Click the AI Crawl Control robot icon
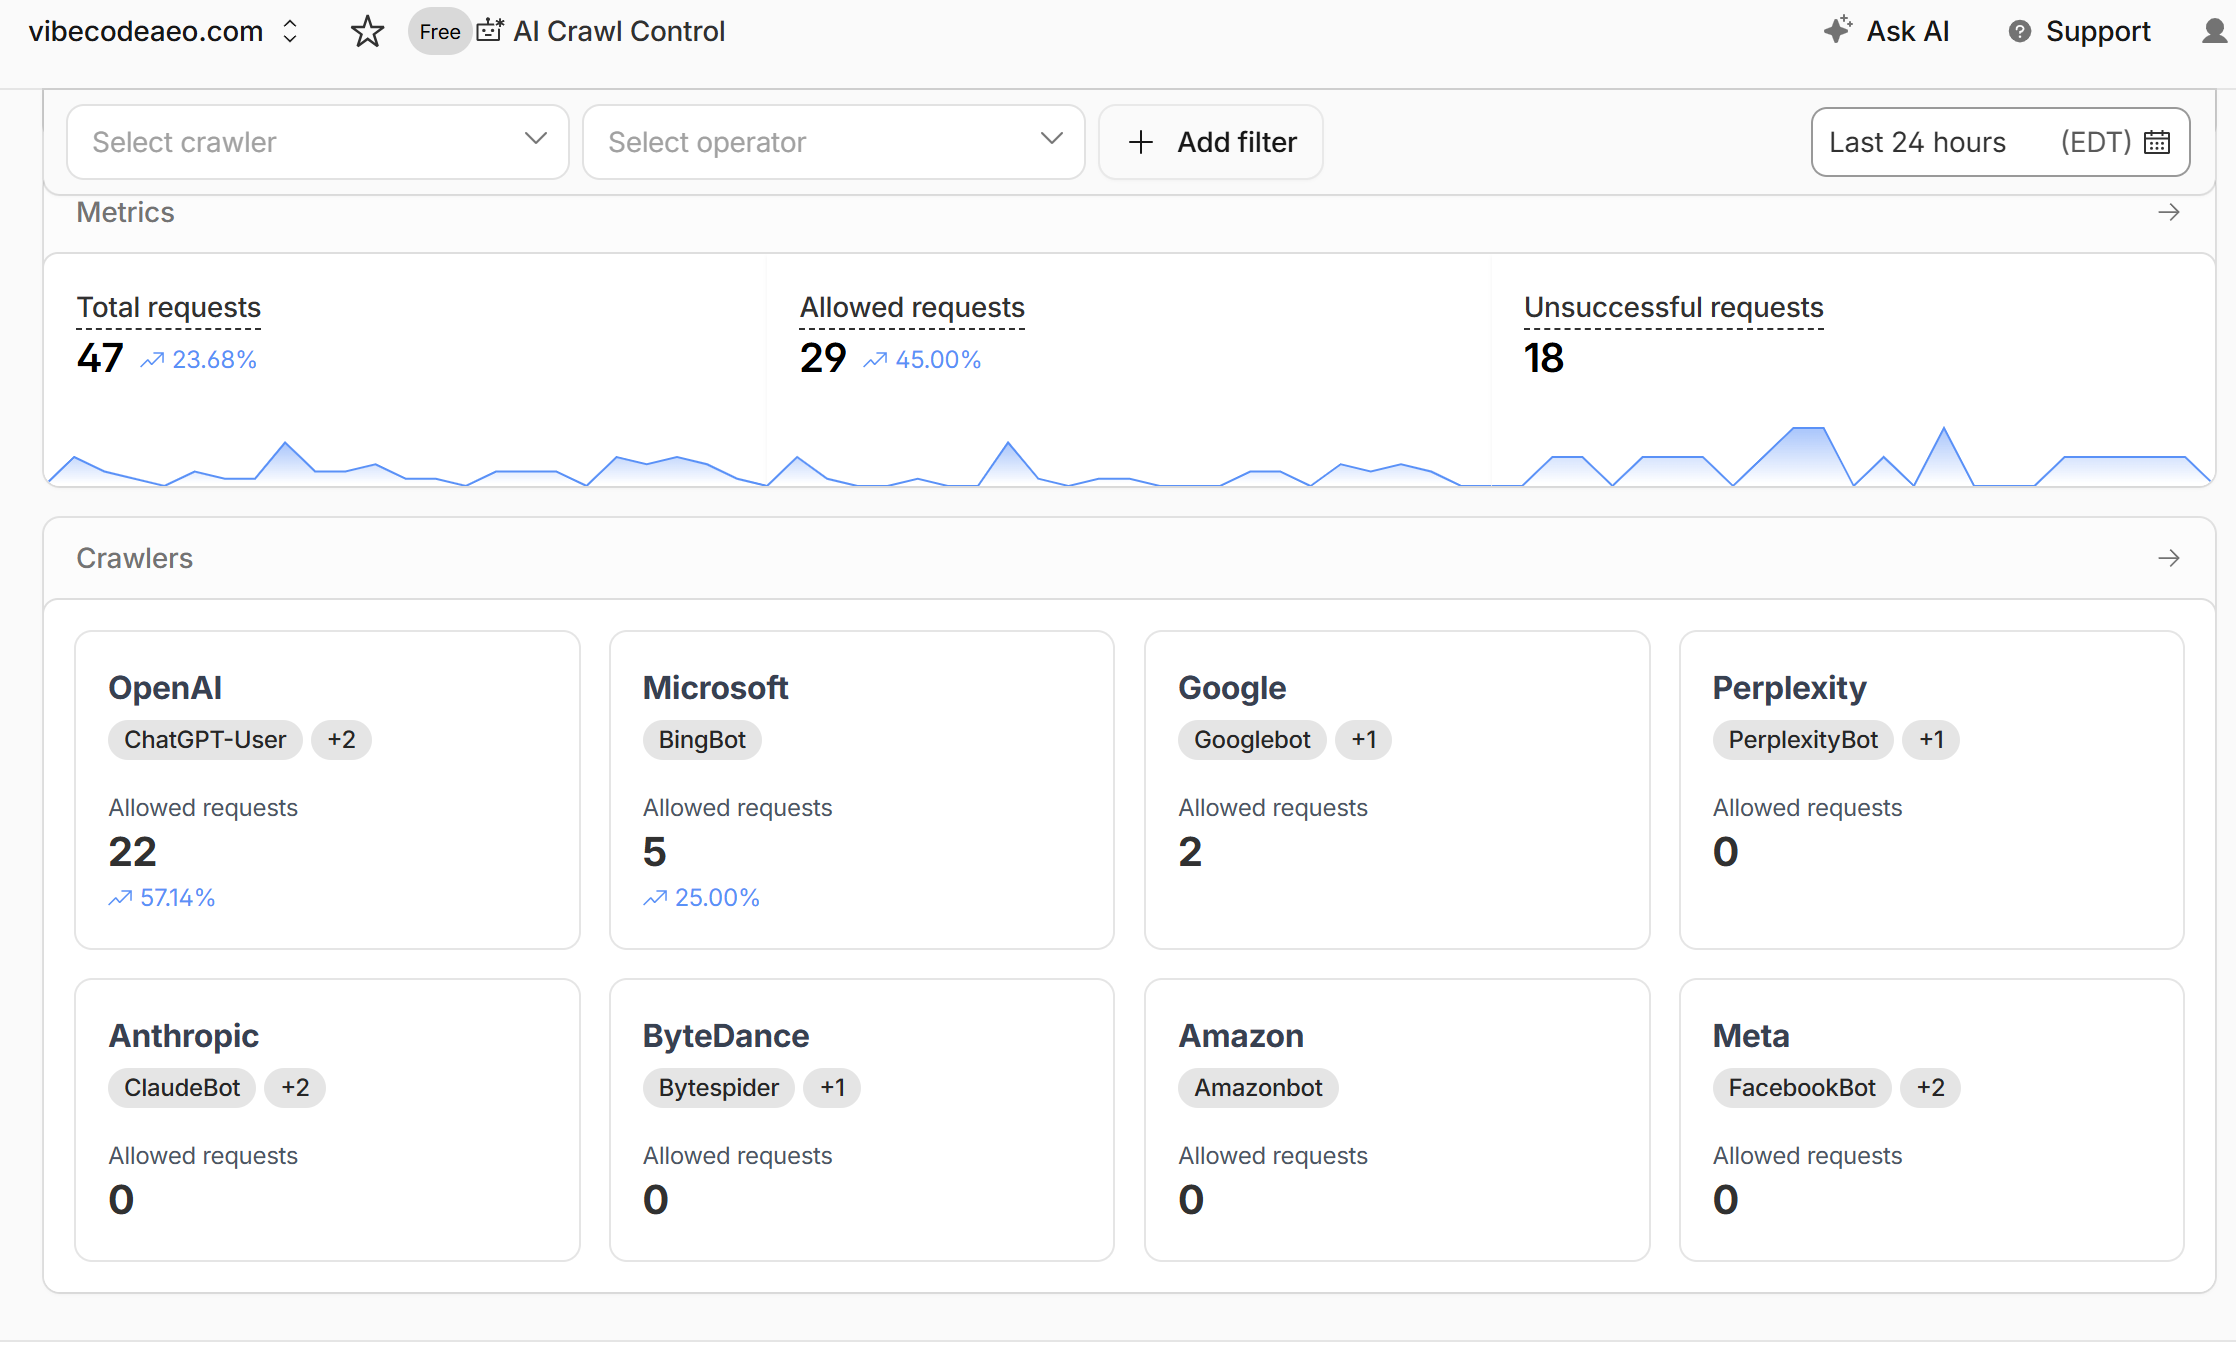Viewport: 2236px width, 1350px height. [490, 31]
